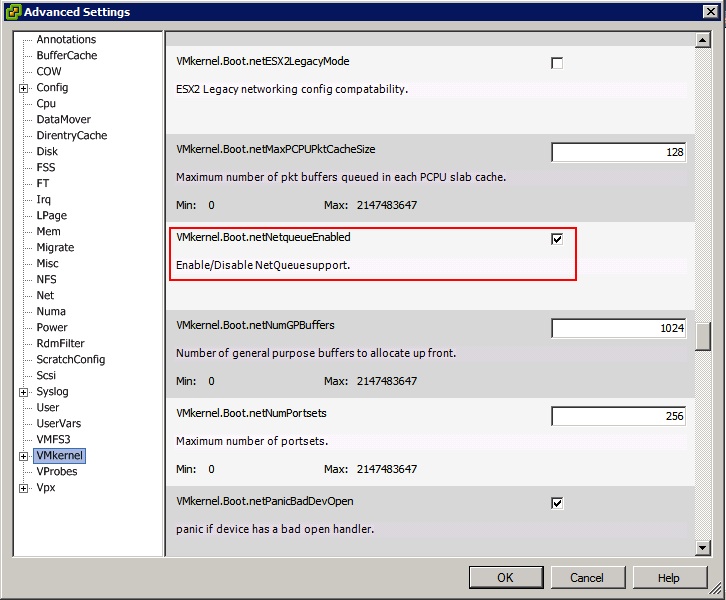This screenshot has height=600, width=726.
Task: Click OK to apply settings
Action: click(506, 577)
